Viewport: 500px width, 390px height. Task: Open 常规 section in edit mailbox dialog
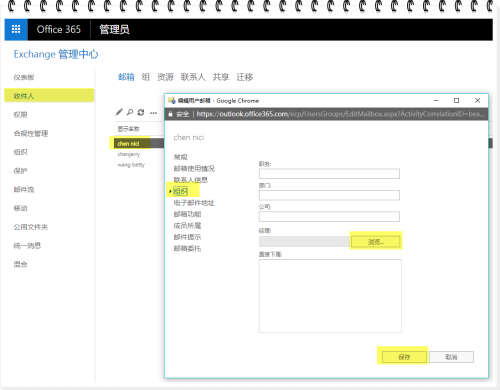[180, 157]
